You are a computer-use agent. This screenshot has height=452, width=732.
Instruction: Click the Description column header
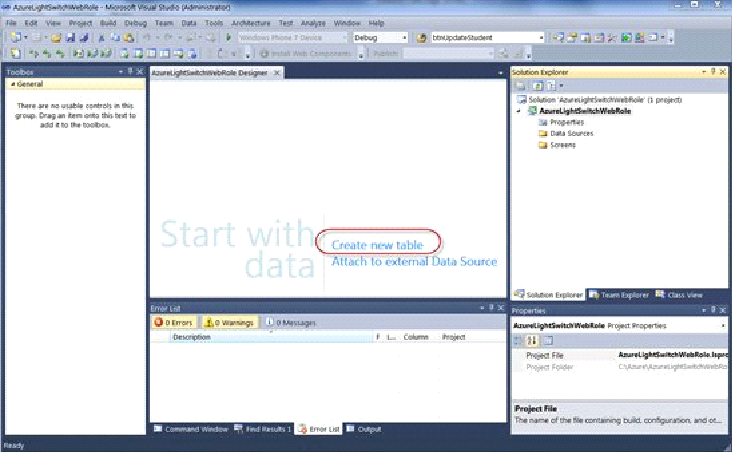[192, 337]
